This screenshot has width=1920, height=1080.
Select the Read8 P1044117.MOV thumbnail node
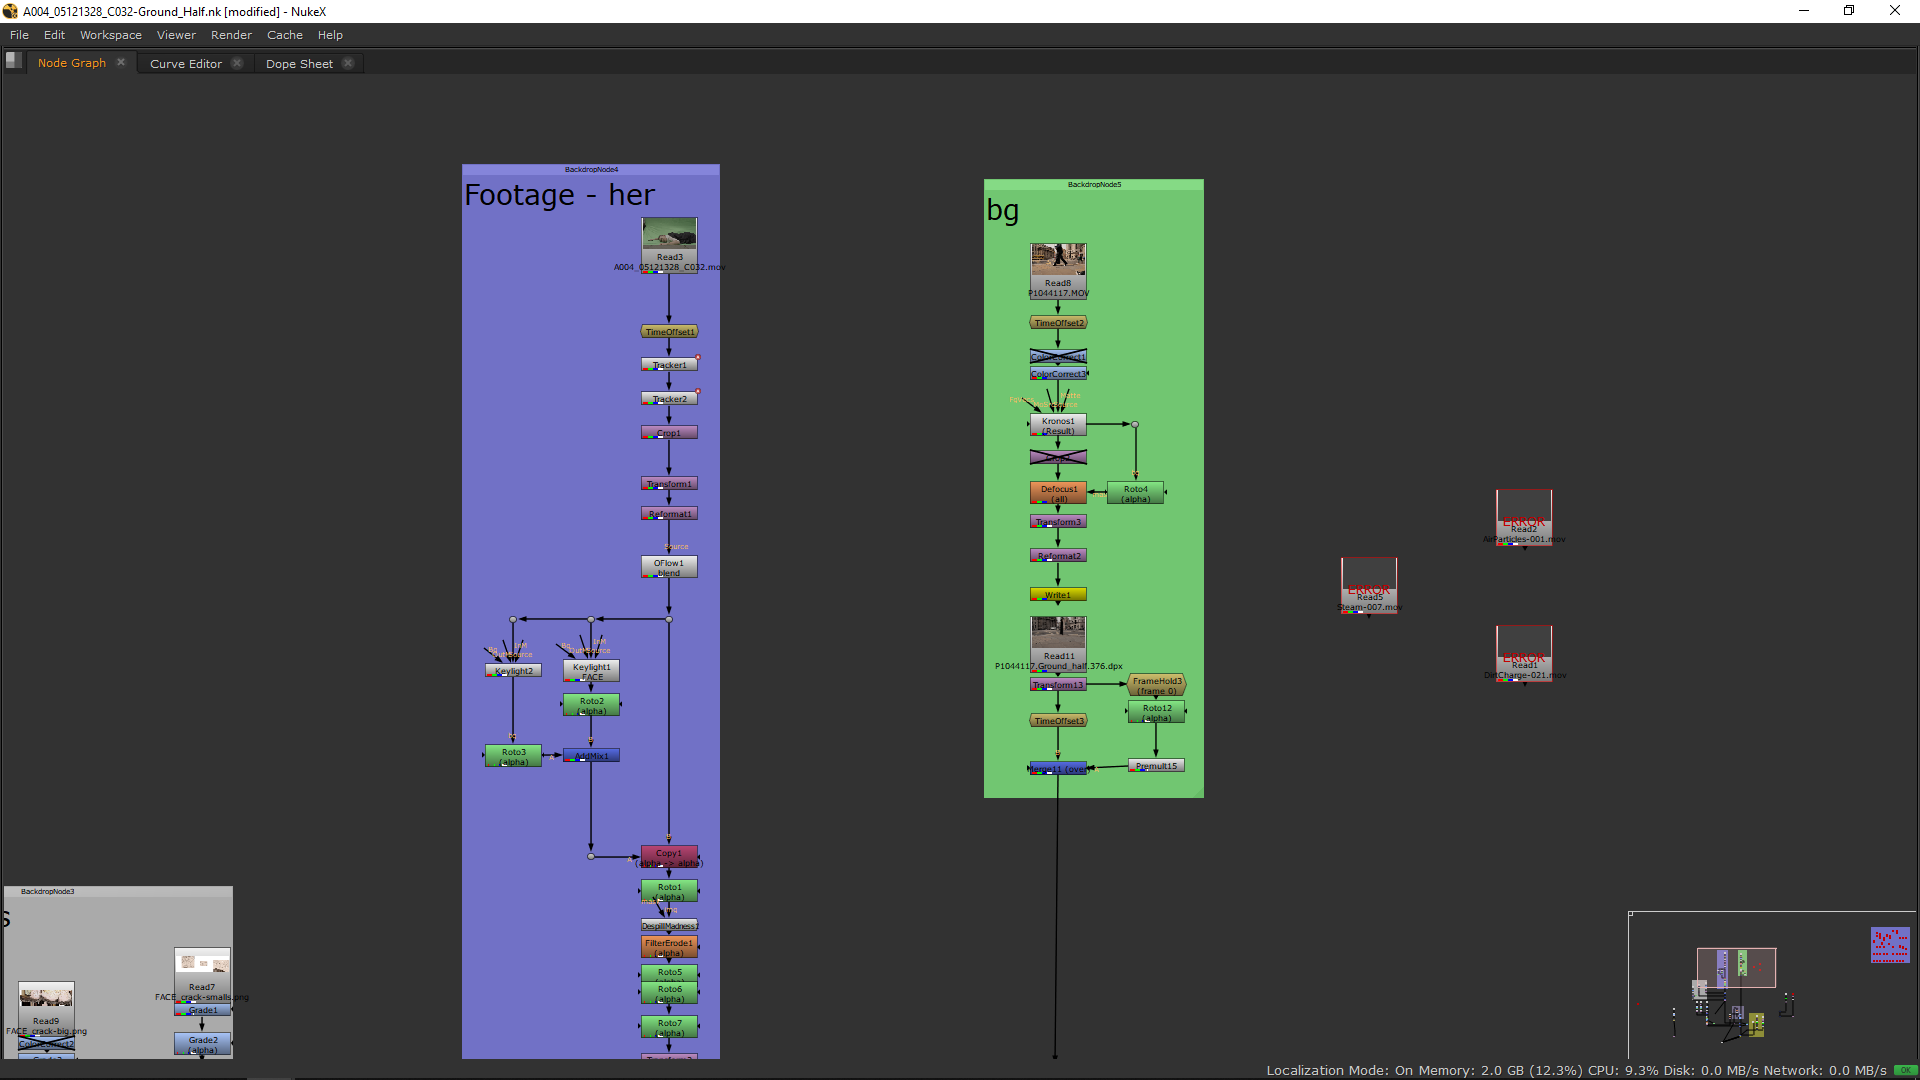(x=1058, y=260)
